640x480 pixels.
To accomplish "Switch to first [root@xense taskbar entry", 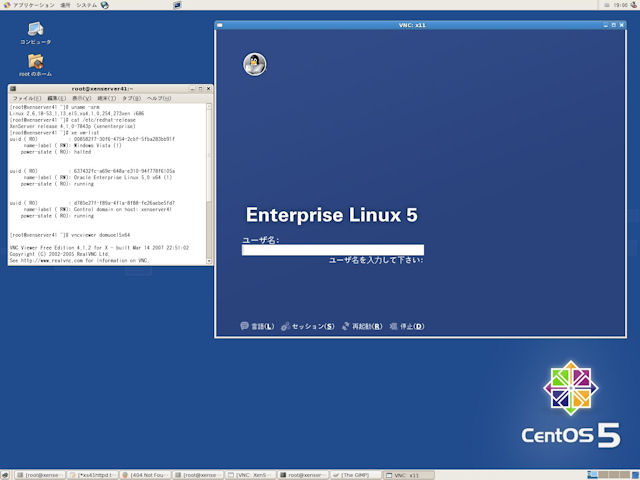I will (40, 475).
